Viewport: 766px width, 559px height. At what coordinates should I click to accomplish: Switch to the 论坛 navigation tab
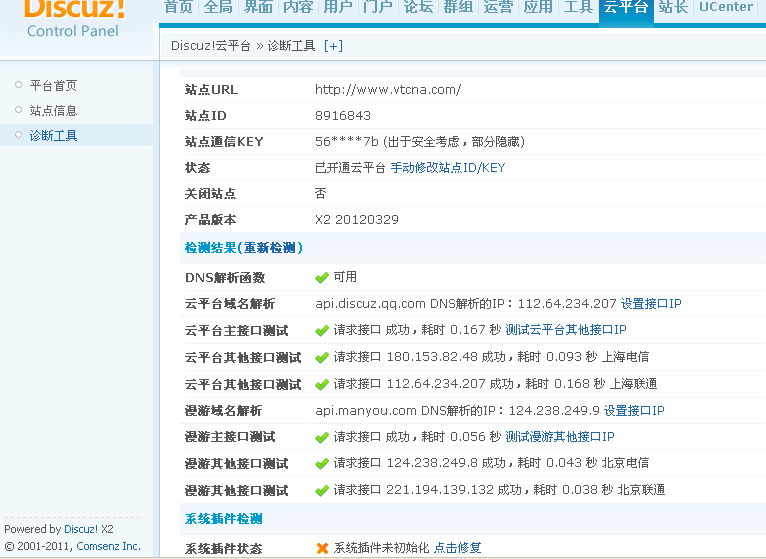(418, 7)
